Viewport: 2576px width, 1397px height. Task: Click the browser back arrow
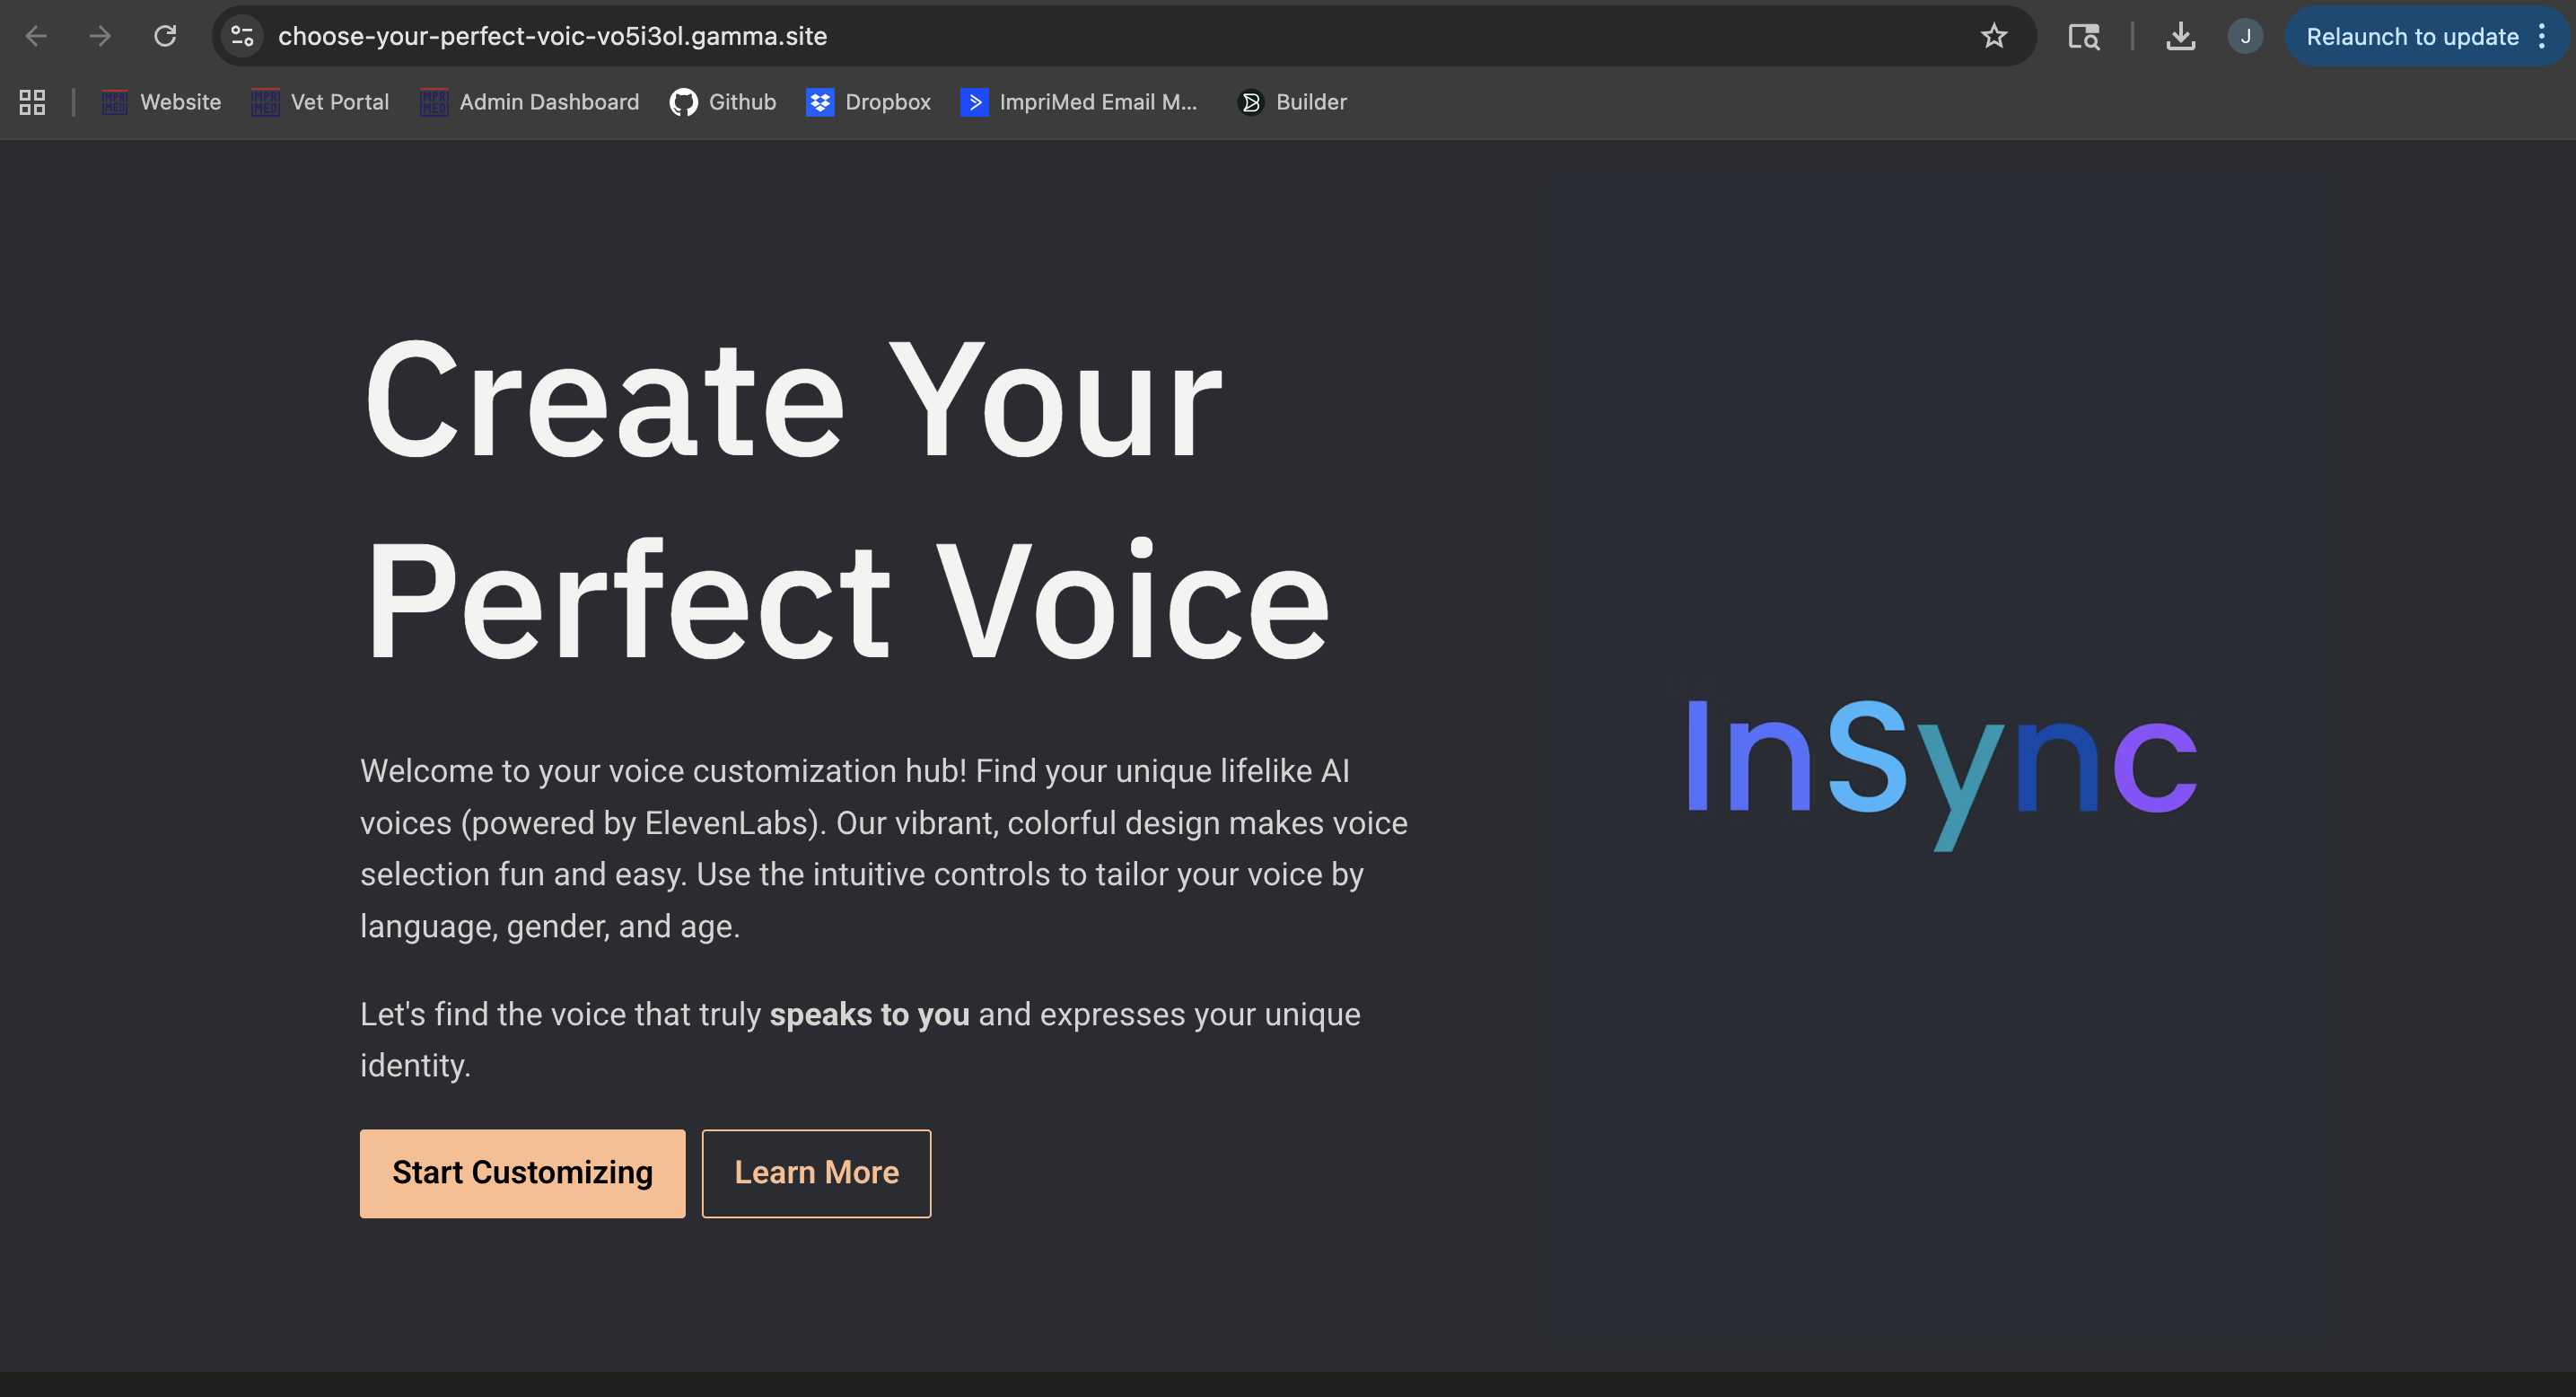[x=36, y=37]
